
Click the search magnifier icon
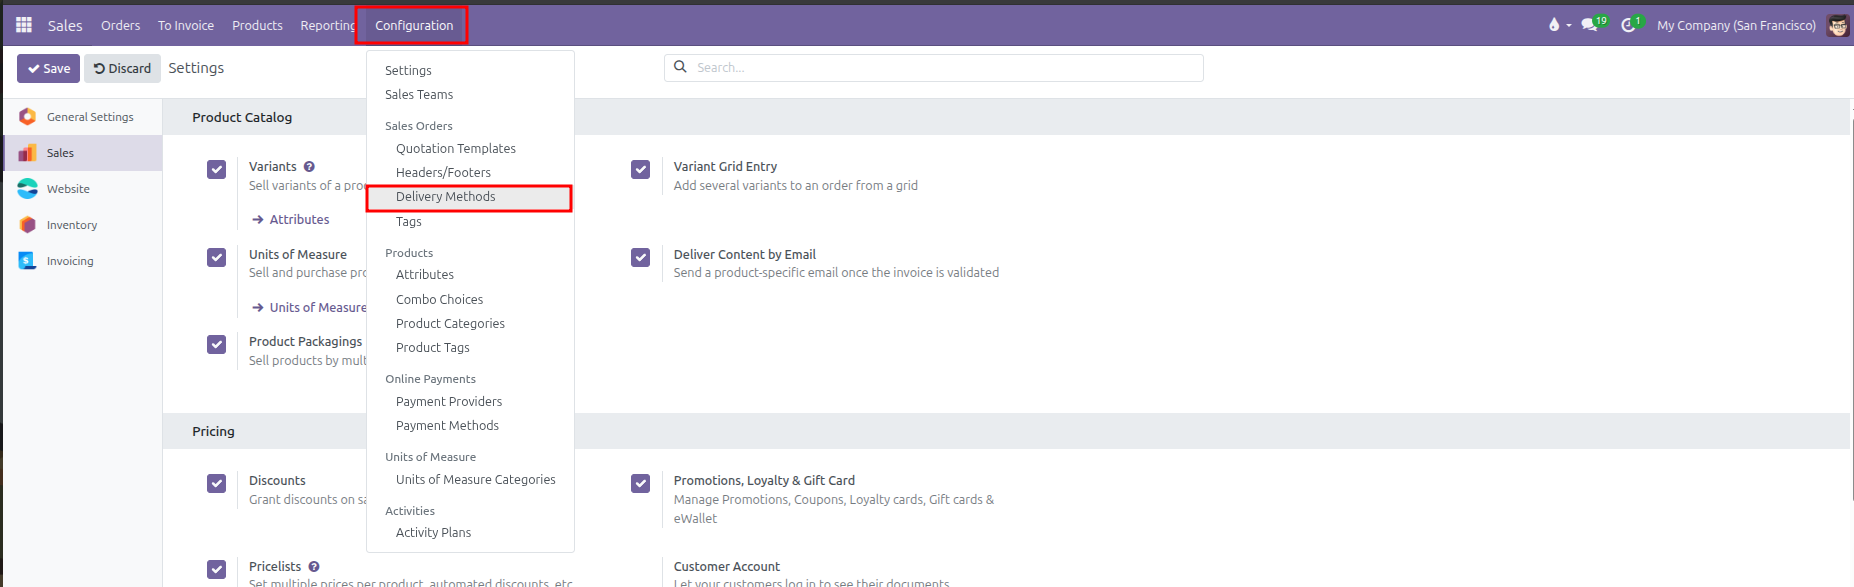click(681, 67)
